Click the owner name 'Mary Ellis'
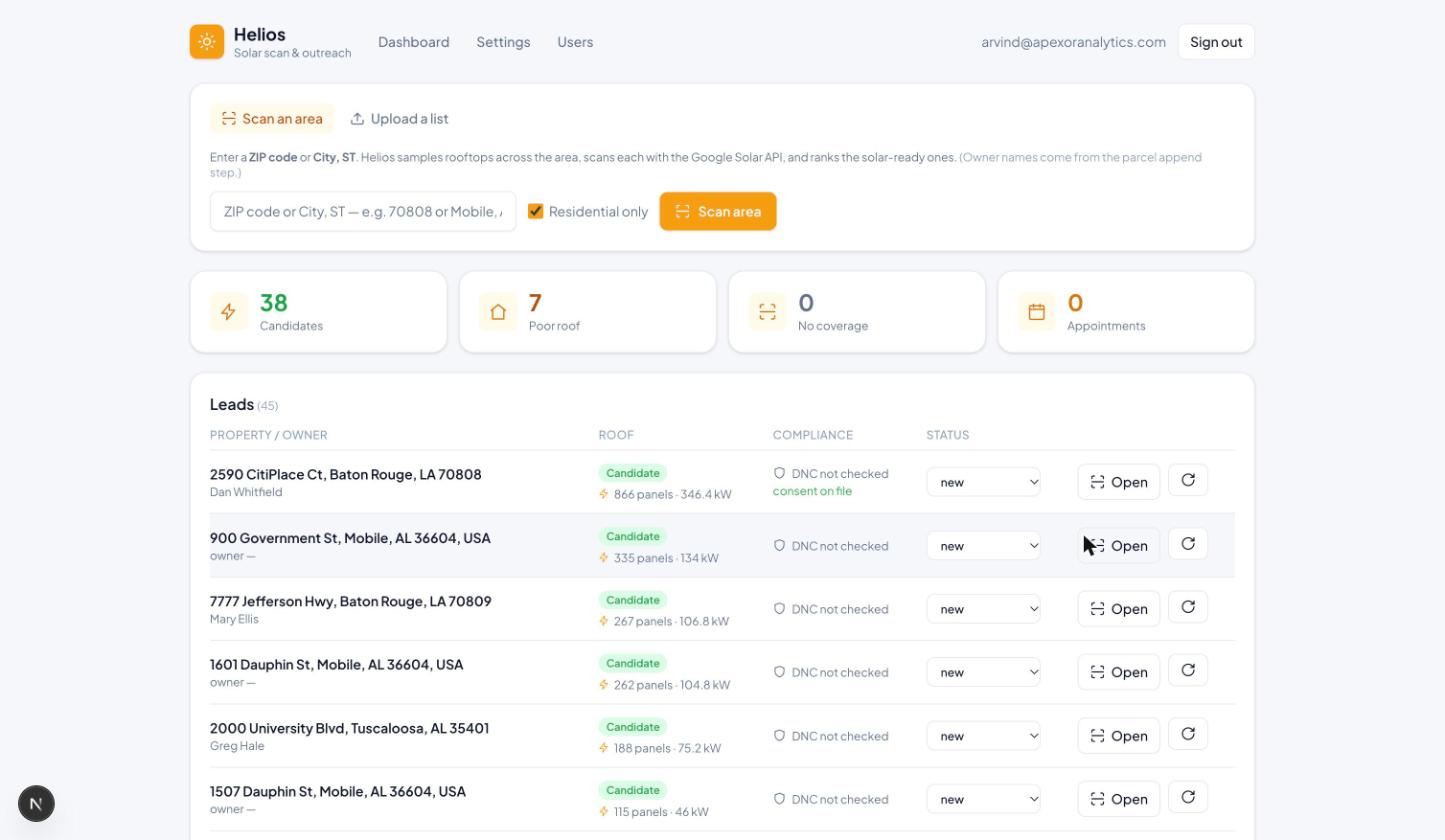Screen dimensions: 1445x840 coord(234,619)
